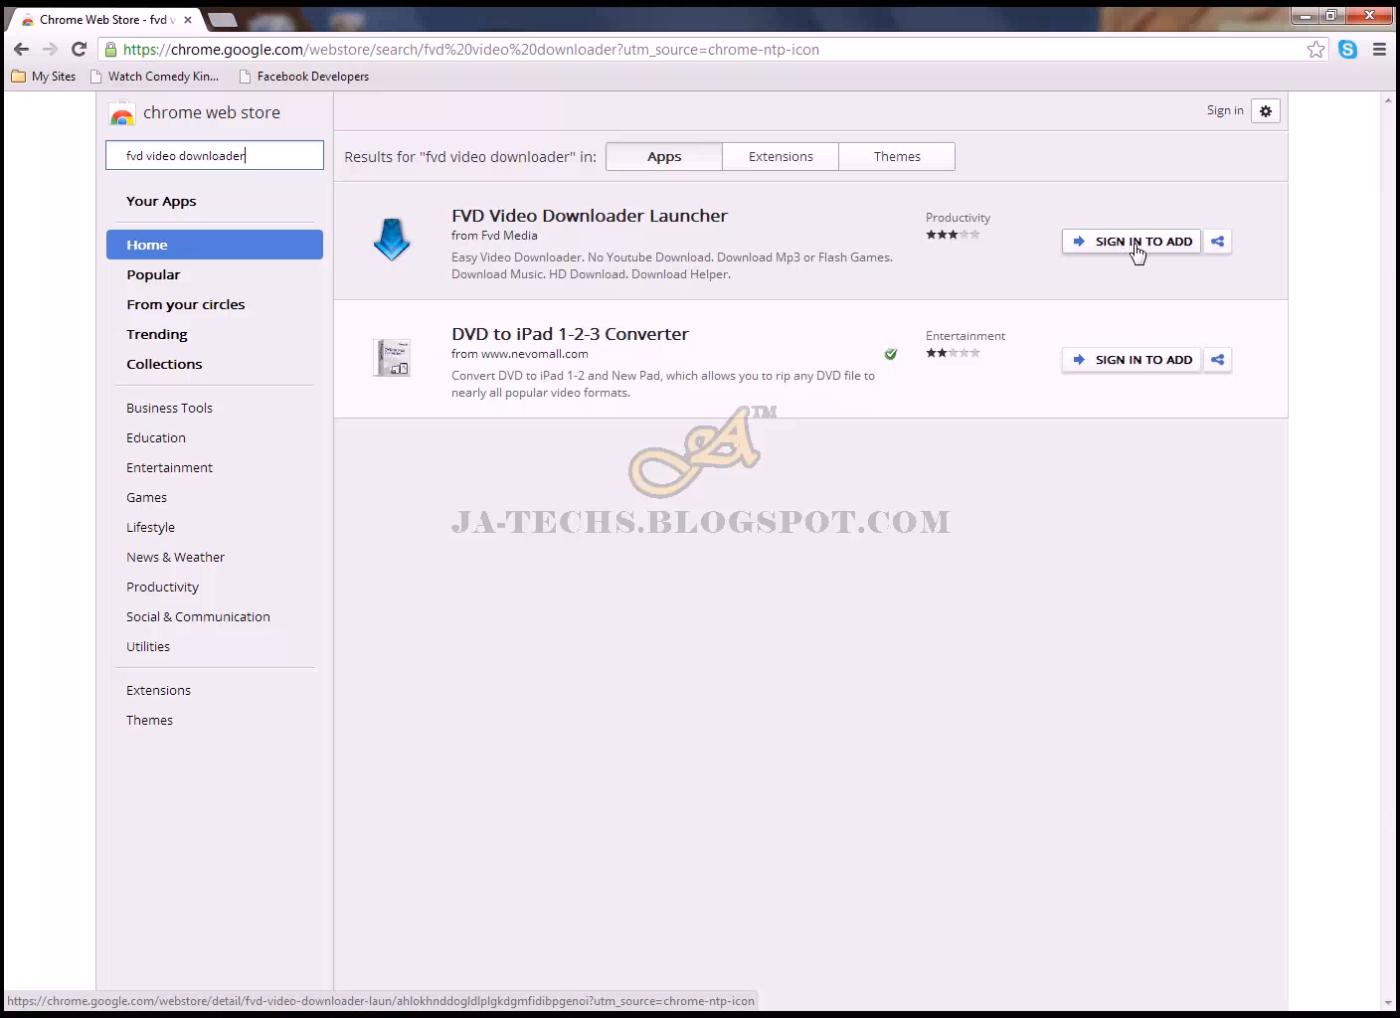Click the three-star rating of FVD Downloader
The height and width of the screenshot is (1018, 1400).
point(951,234)
